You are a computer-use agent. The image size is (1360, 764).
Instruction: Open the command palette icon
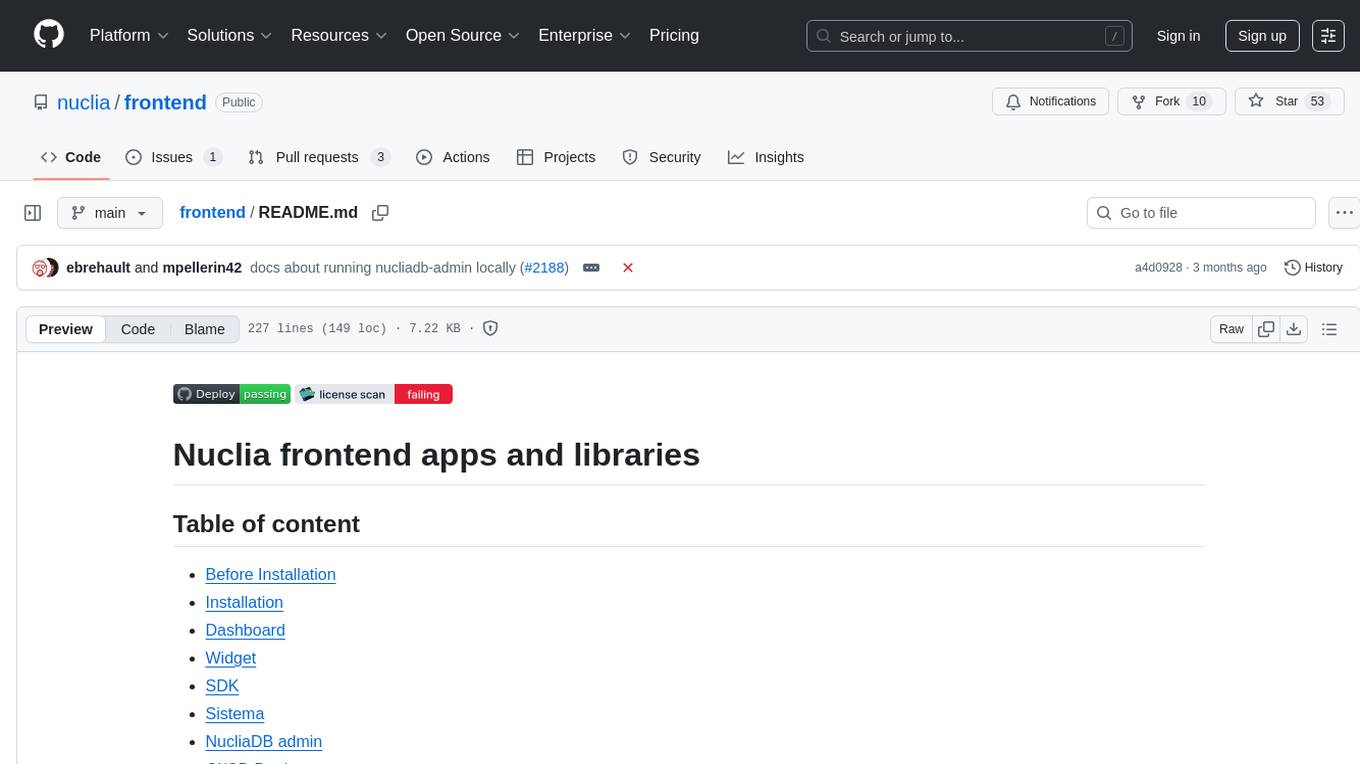tap(1328, 36)
